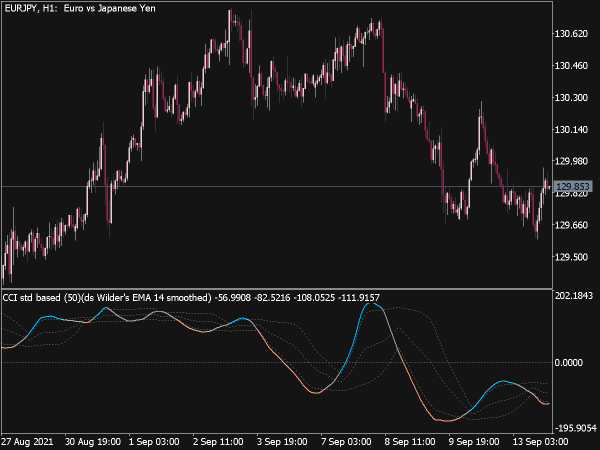Click the 129.500 price axis label
Image resolution: width=600 pixels, height=450 pixels.
571,257
